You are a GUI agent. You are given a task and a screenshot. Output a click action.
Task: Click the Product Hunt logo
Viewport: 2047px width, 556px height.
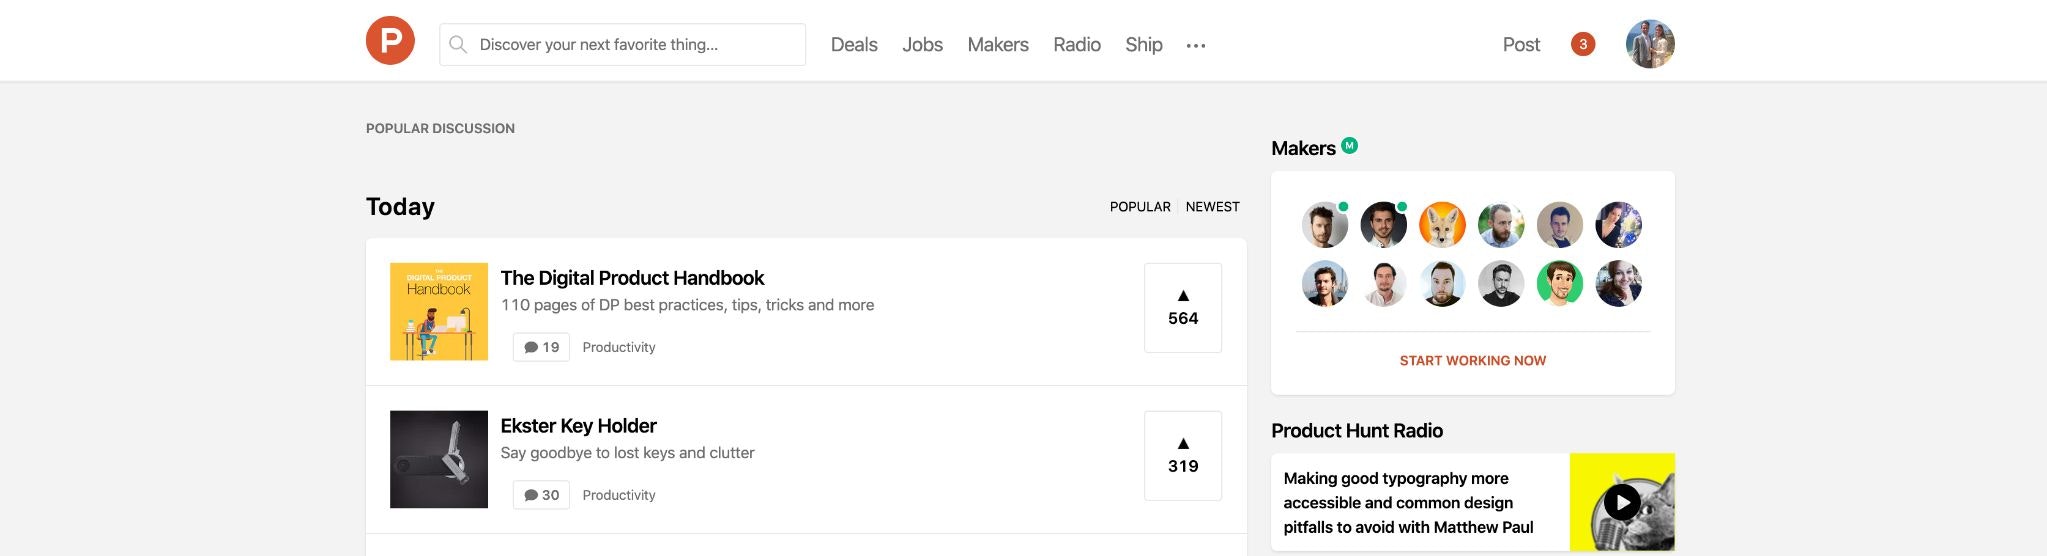tap(390, 41)
